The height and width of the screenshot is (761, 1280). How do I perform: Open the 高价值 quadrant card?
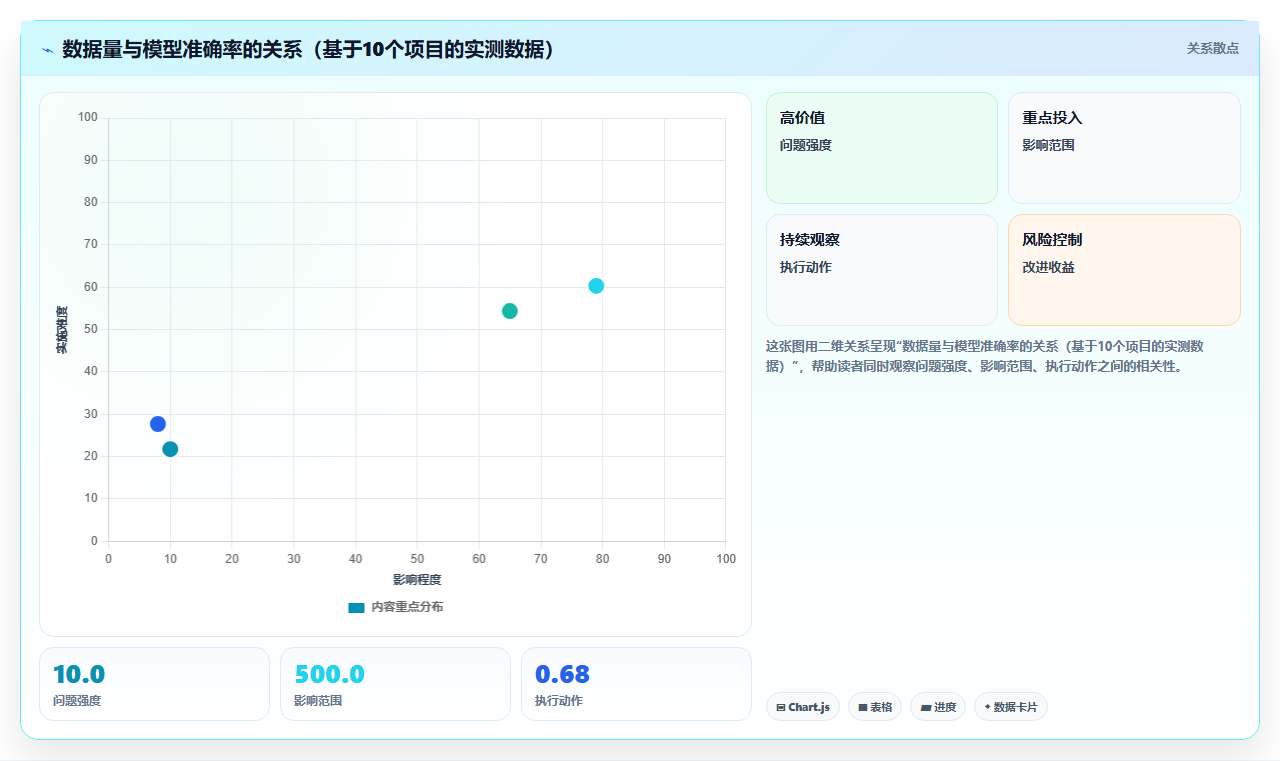882,148
